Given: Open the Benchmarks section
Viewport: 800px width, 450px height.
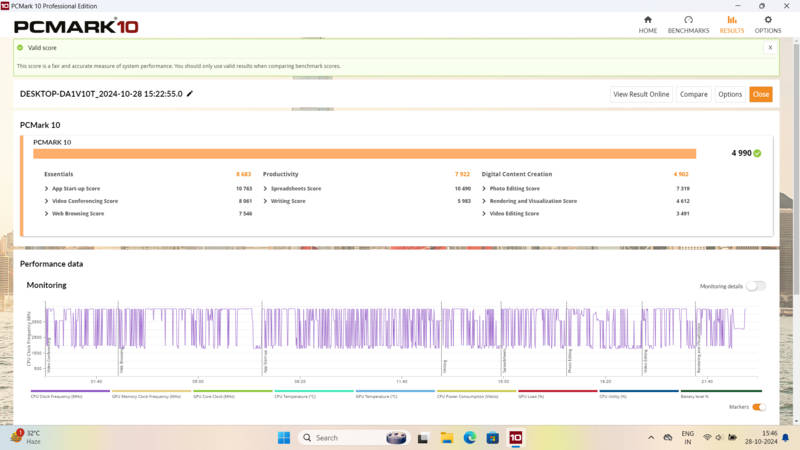Looking at the screenshot, I should [688, 24].
